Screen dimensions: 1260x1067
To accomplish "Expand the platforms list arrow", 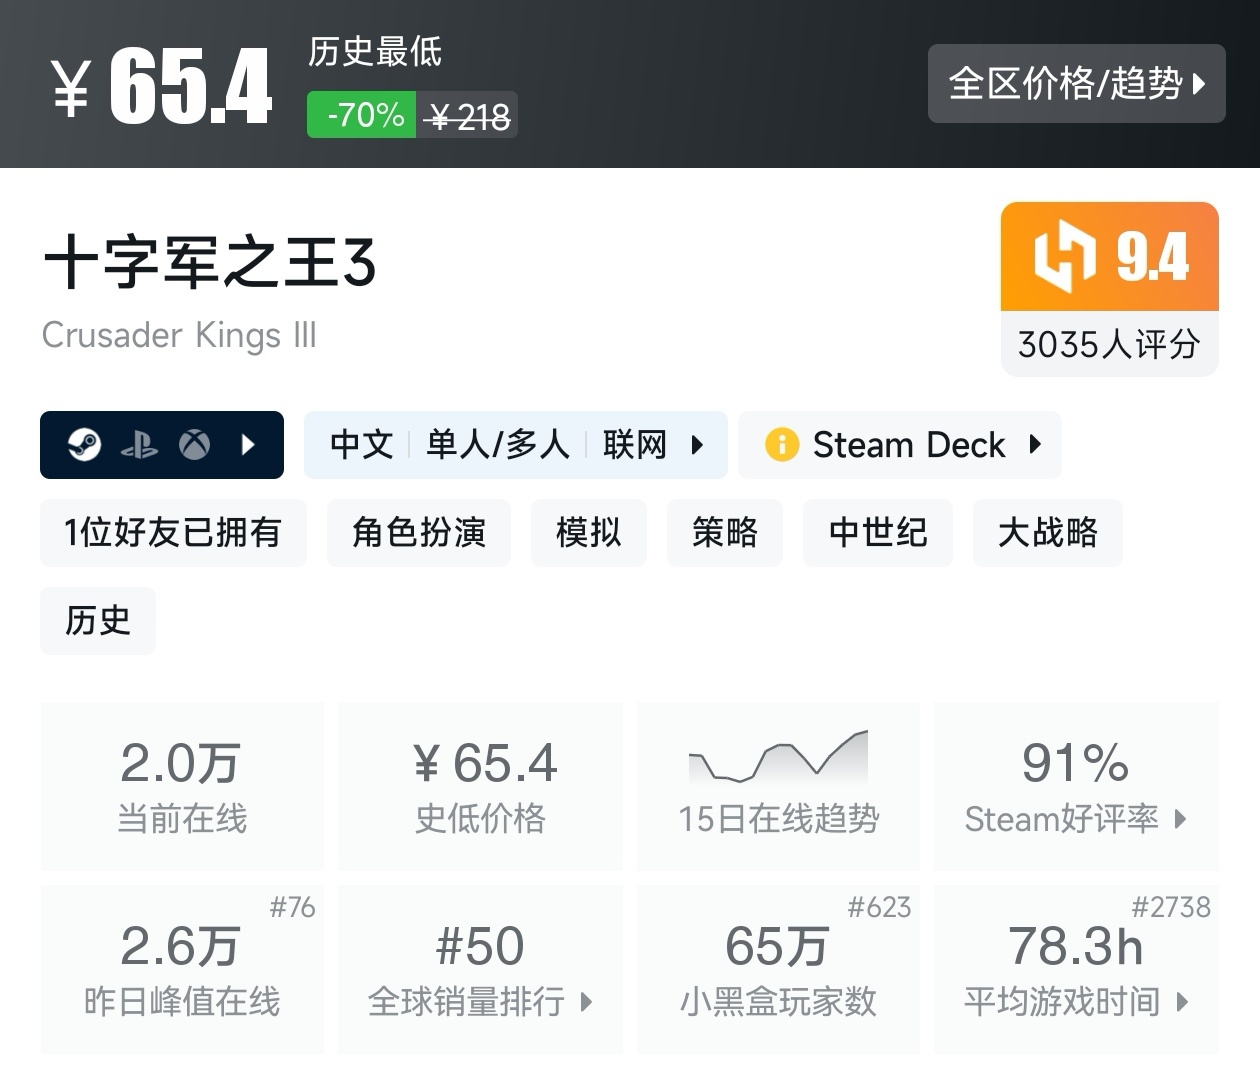I will click(249, 444).
